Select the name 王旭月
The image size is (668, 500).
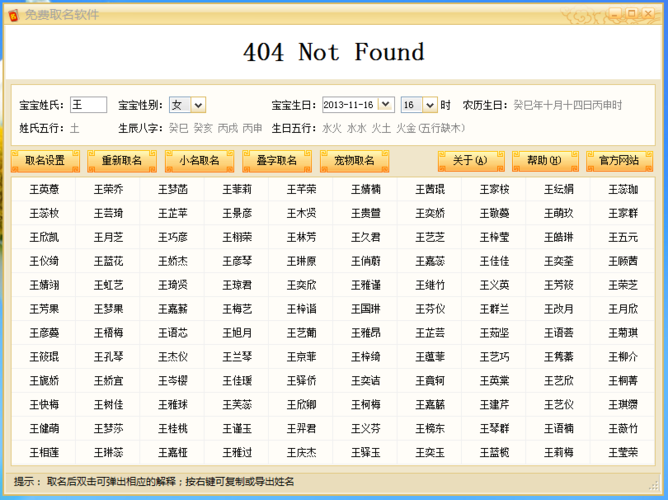tap(237, 333)
